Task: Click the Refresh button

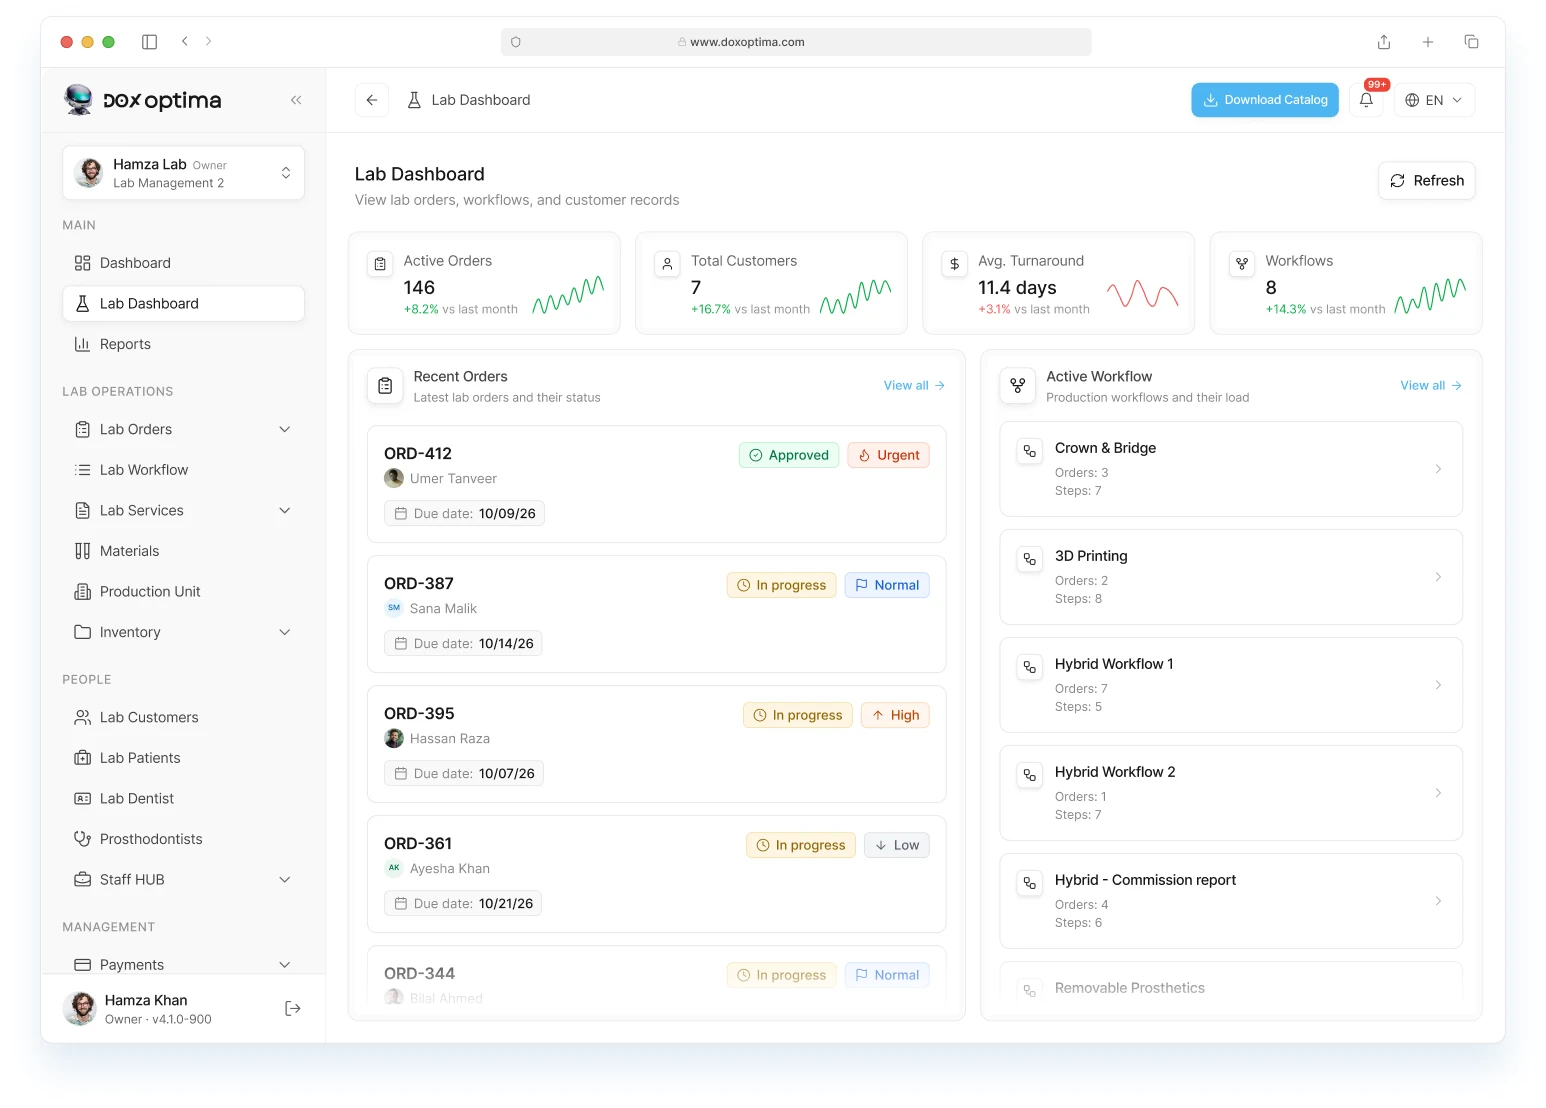Action: (1427, 181)
